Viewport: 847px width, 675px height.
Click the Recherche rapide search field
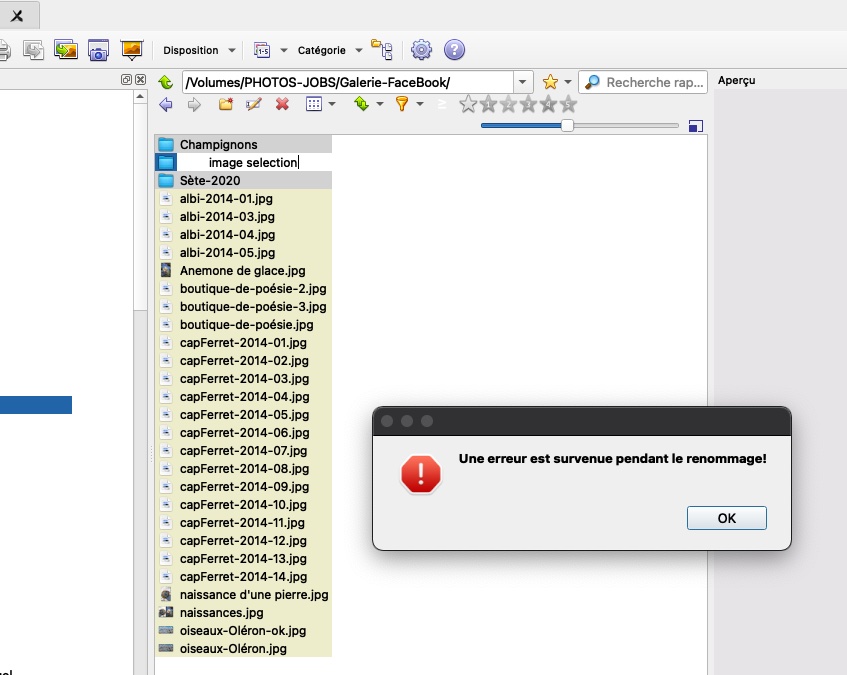click(x=643, y=82)
